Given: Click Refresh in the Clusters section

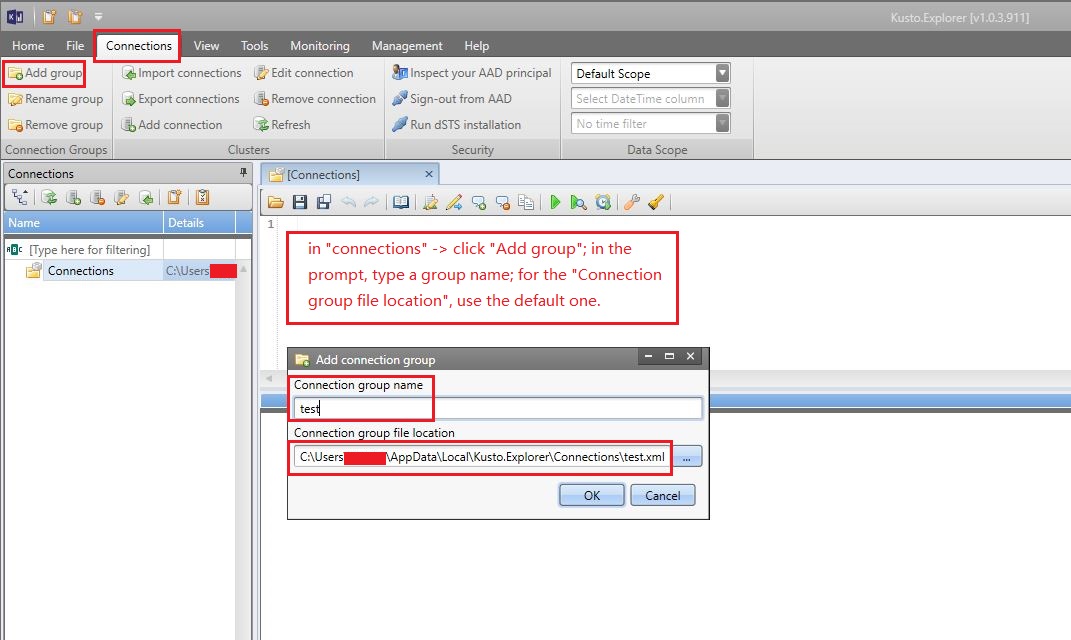Looking at the screenshot, I should point(281,125).
